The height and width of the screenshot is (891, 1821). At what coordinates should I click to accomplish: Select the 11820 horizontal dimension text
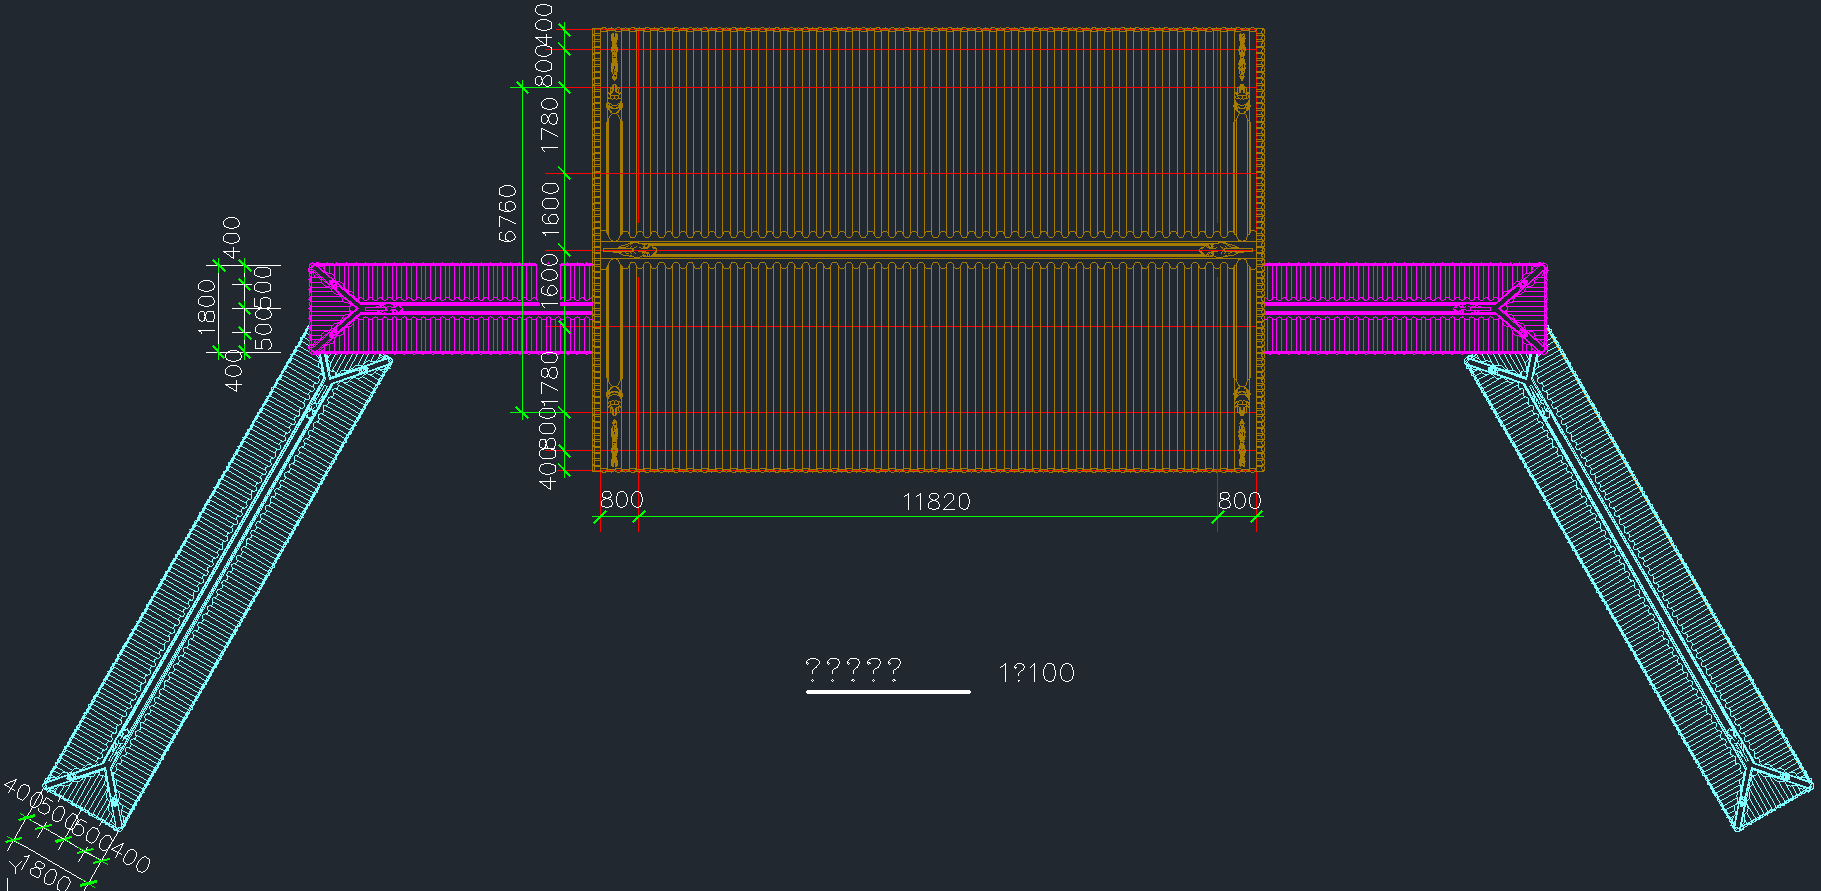pyautogui.click(x=936, y=502)
